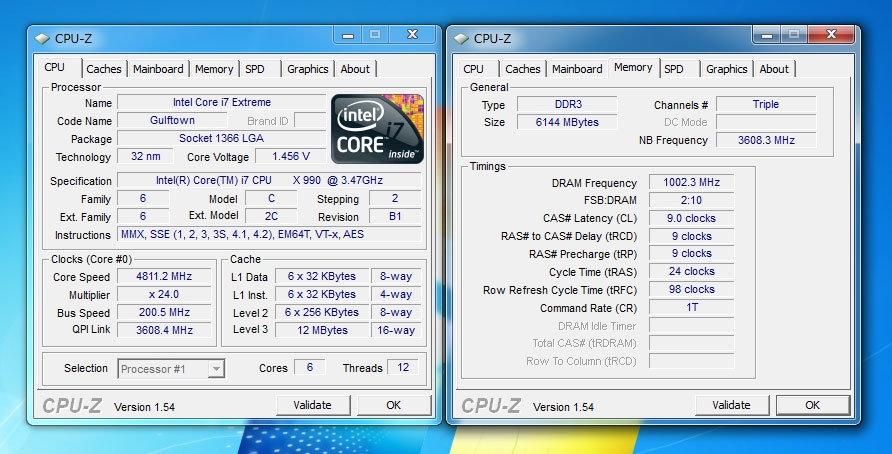This screenshot has height=454, width=892.
Task: Open Caches tab in left CPU-Z window
Action: pyautogui.click(x=104, y=69)
